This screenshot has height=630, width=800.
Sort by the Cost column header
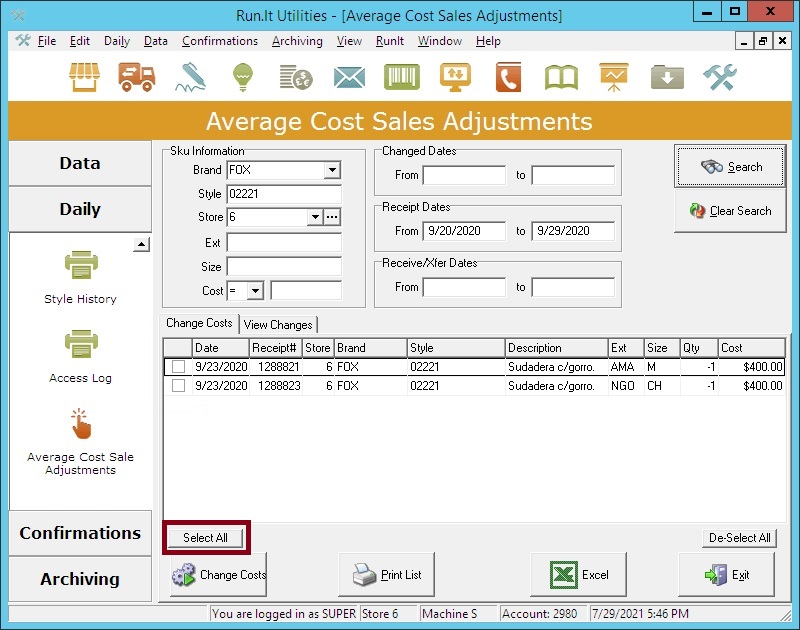point(751,348)
